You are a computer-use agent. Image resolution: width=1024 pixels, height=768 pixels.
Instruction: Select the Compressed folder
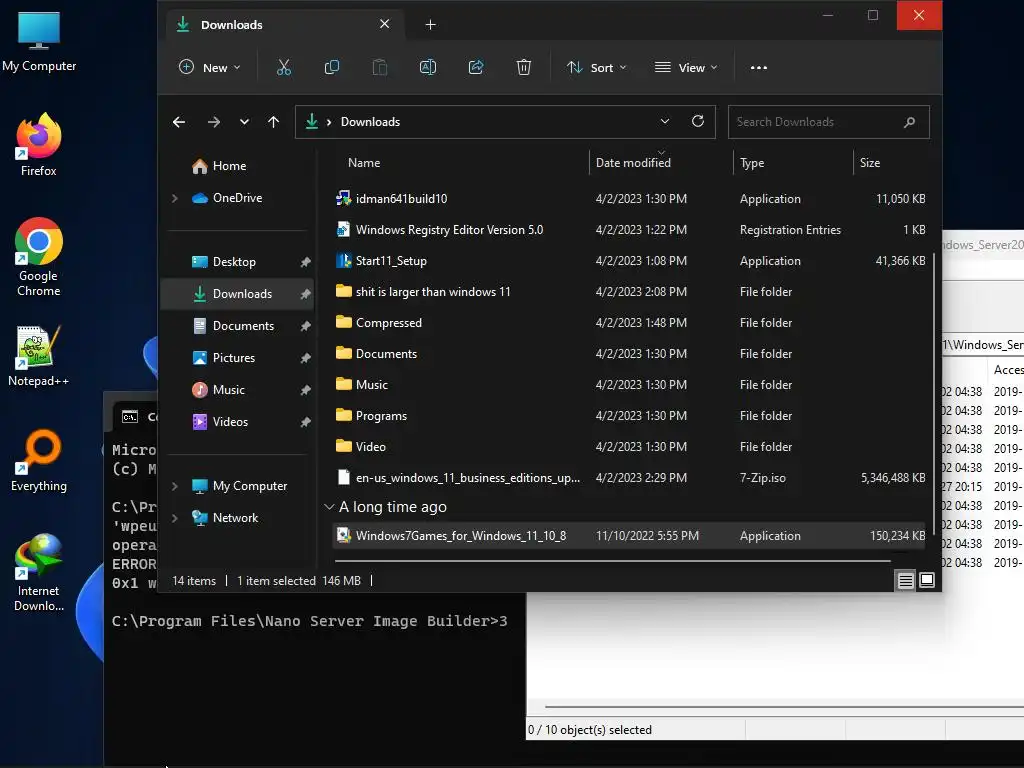click(x=630, y=323)
